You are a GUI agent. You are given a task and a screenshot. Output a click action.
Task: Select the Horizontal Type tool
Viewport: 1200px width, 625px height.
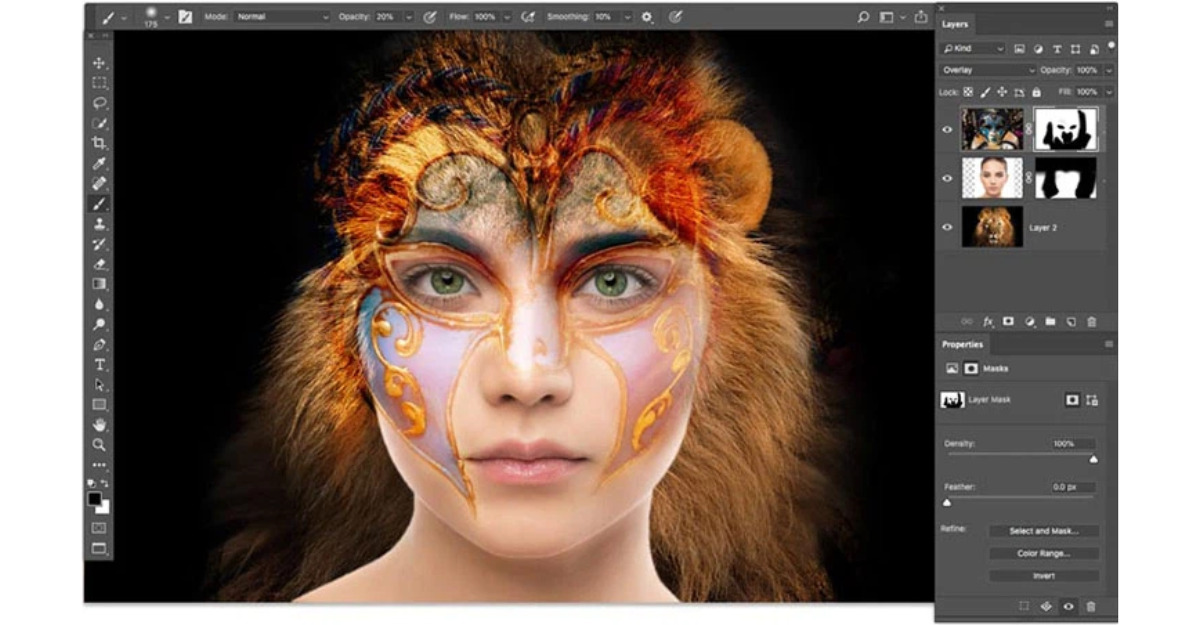point(99,364)
